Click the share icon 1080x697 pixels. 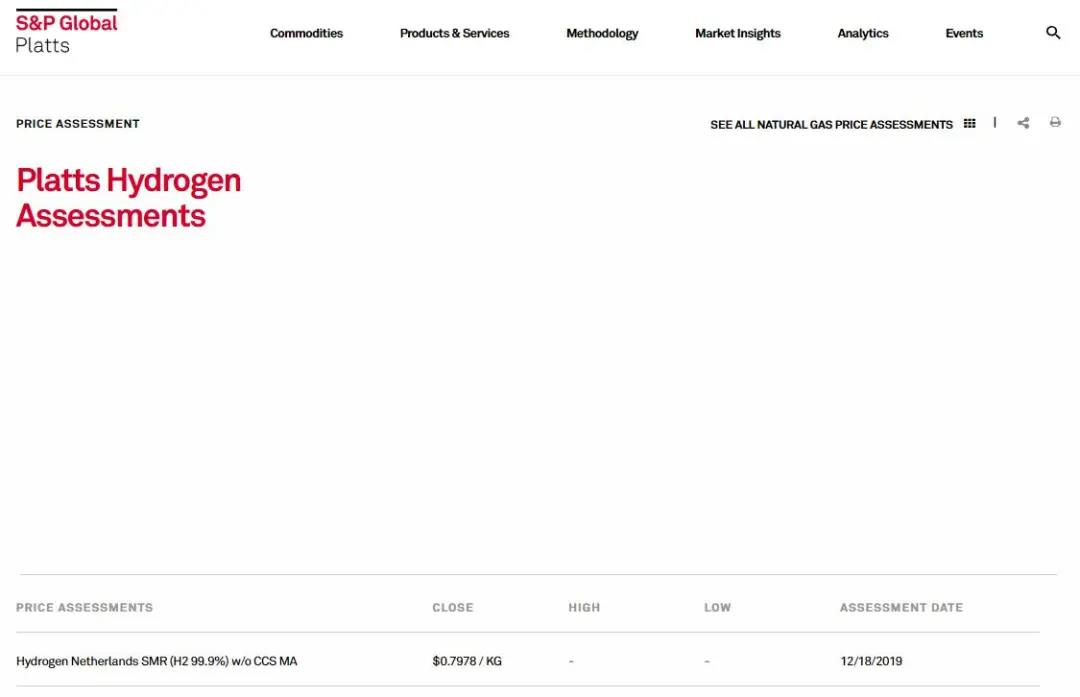pyautogui.click(x=1023, y=123)
